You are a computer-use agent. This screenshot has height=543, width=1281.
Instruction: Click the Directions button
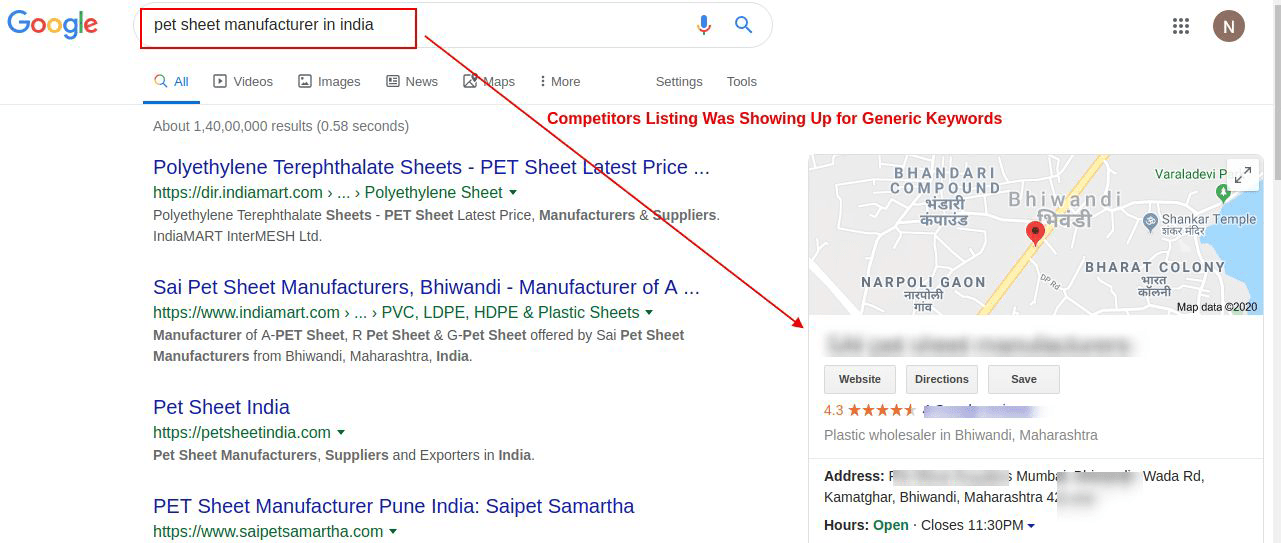941,380
